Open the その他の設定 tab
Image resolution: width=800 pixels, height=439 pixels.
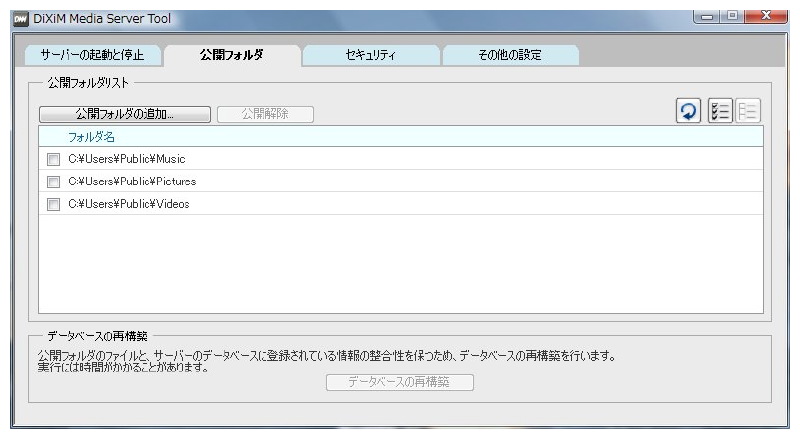point(510,55)
